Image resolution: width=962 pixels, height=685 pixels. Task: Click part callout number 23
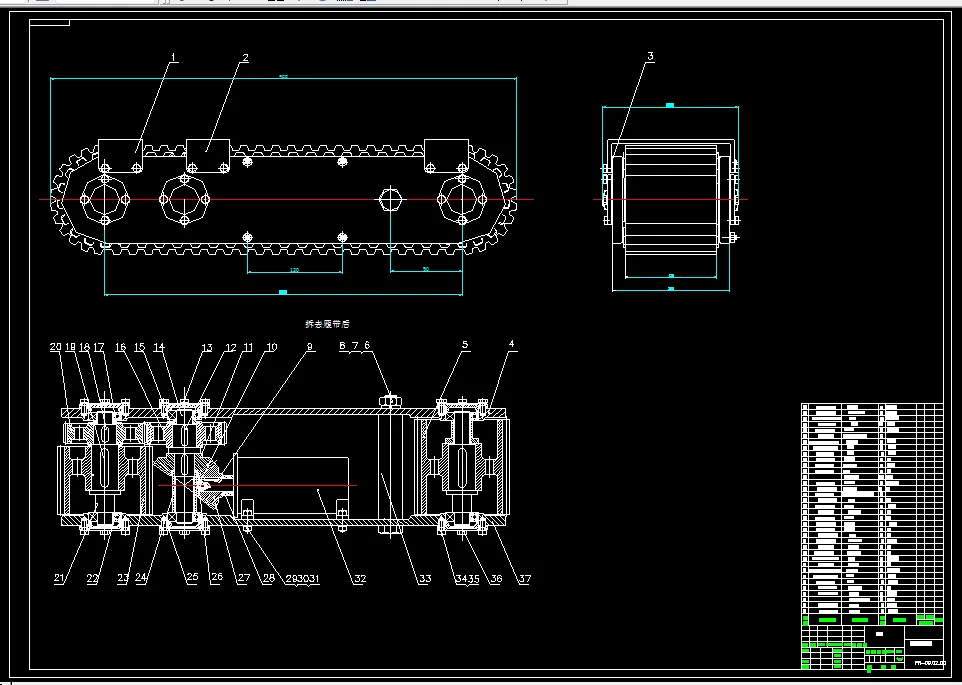coord(123,578)
